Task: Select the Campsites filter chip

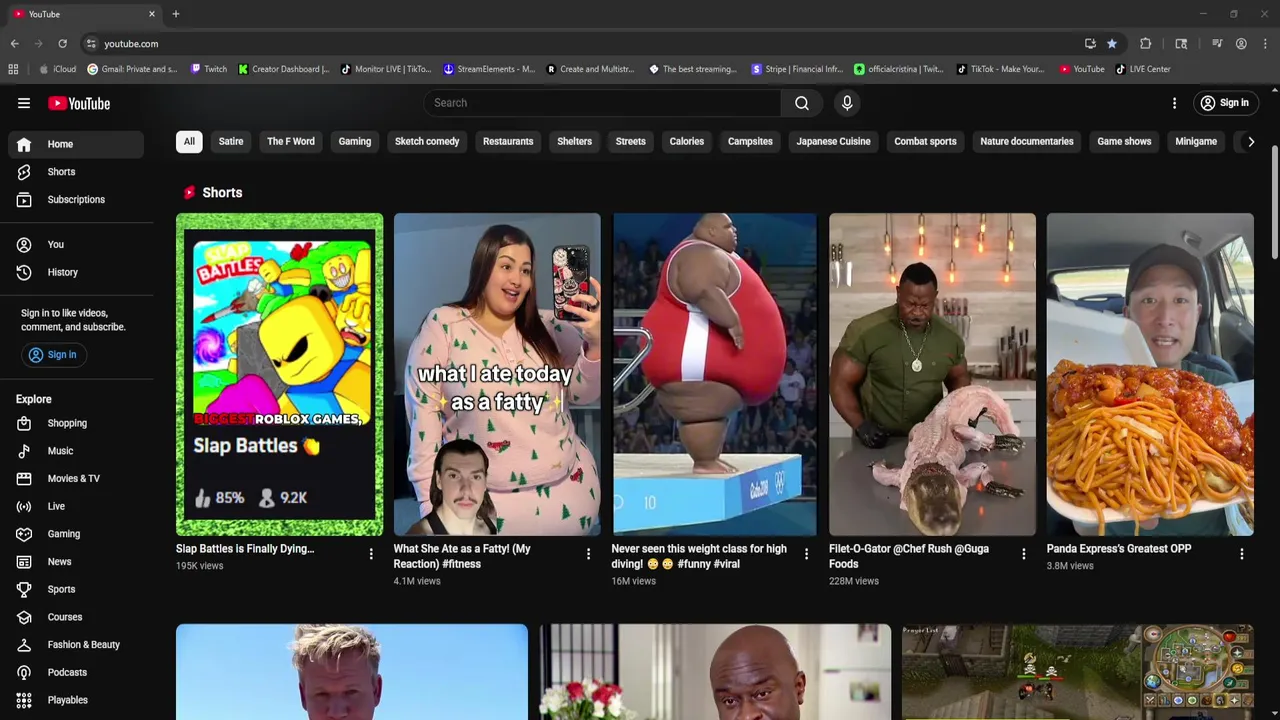Action: [750, 142]
